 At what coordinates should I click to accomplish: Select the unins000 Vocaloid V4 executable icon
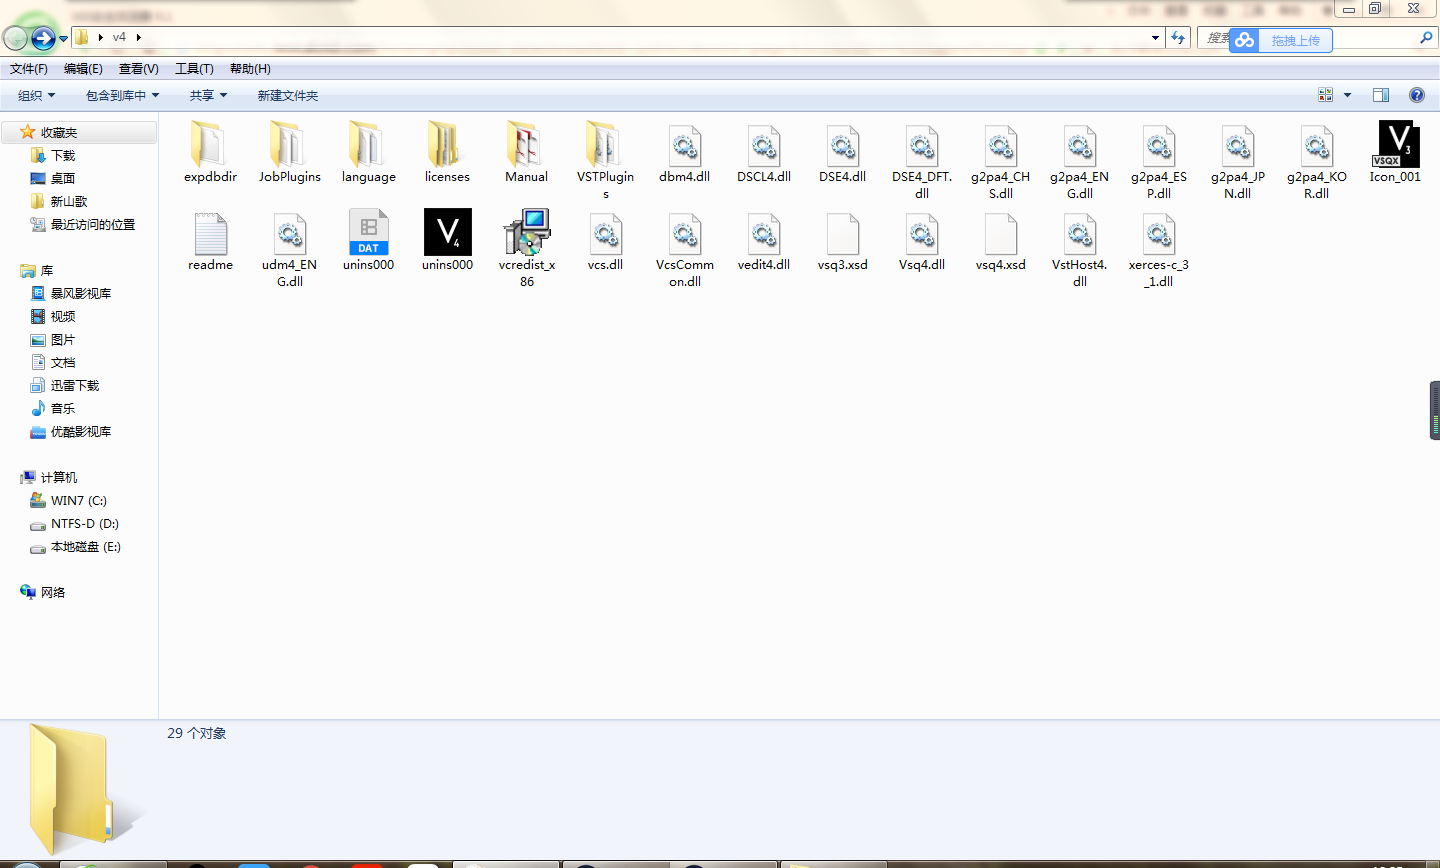point(447,232)
